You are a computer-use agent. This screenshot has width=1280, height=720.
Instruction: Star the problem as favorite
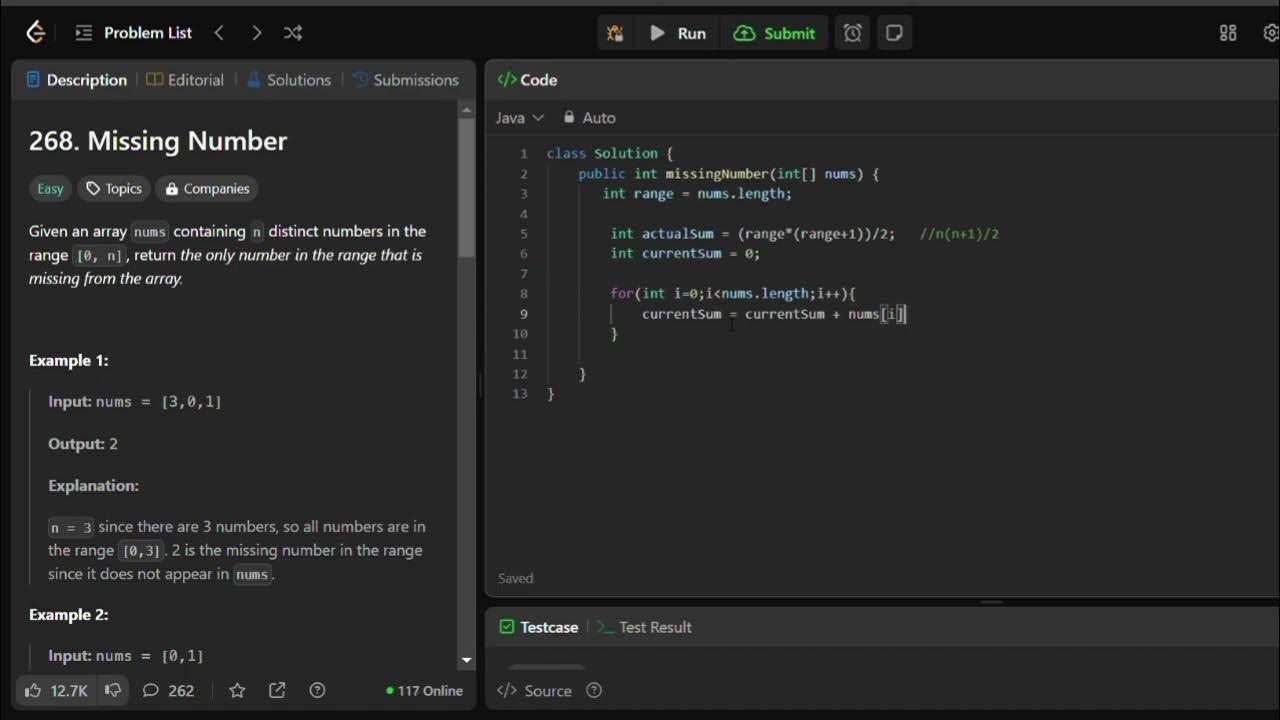[237, 690]
